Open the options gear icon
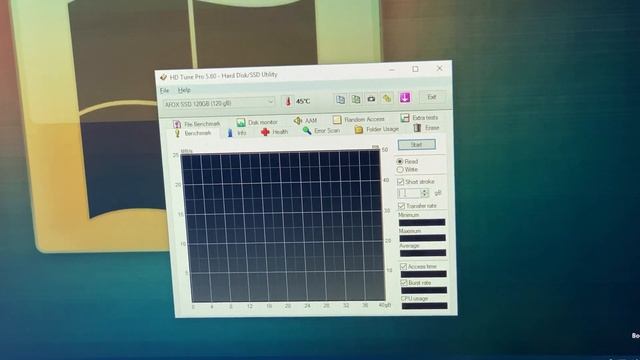Image resolution: width=640 pixels, height=360 pixels. pyautogui.click(x=387, y=98)
